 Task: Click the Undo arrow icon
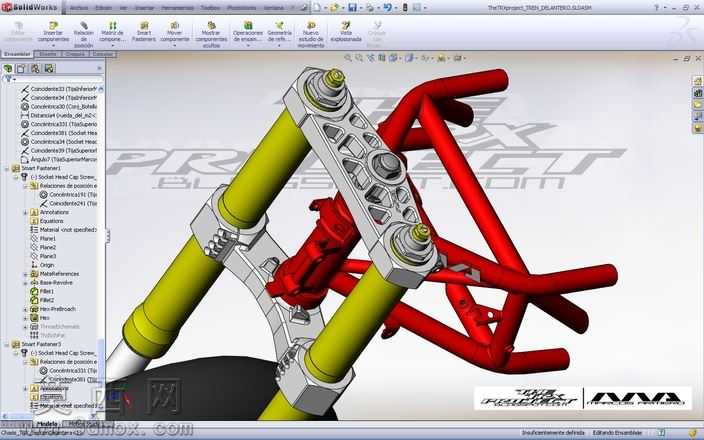pos(387,7)
